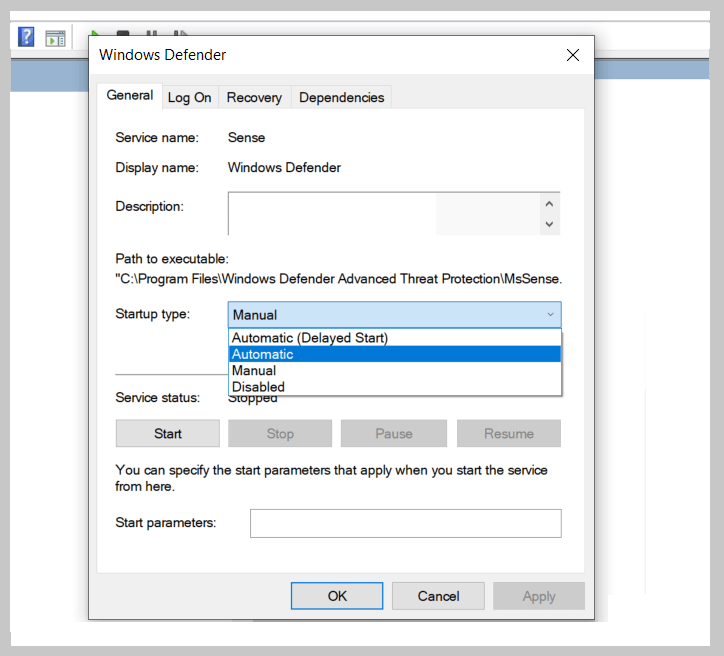Image resolution: width=724 pixels, height=656 pixels.
Task: Click the greyed Stop button
Action: (280, 433)
